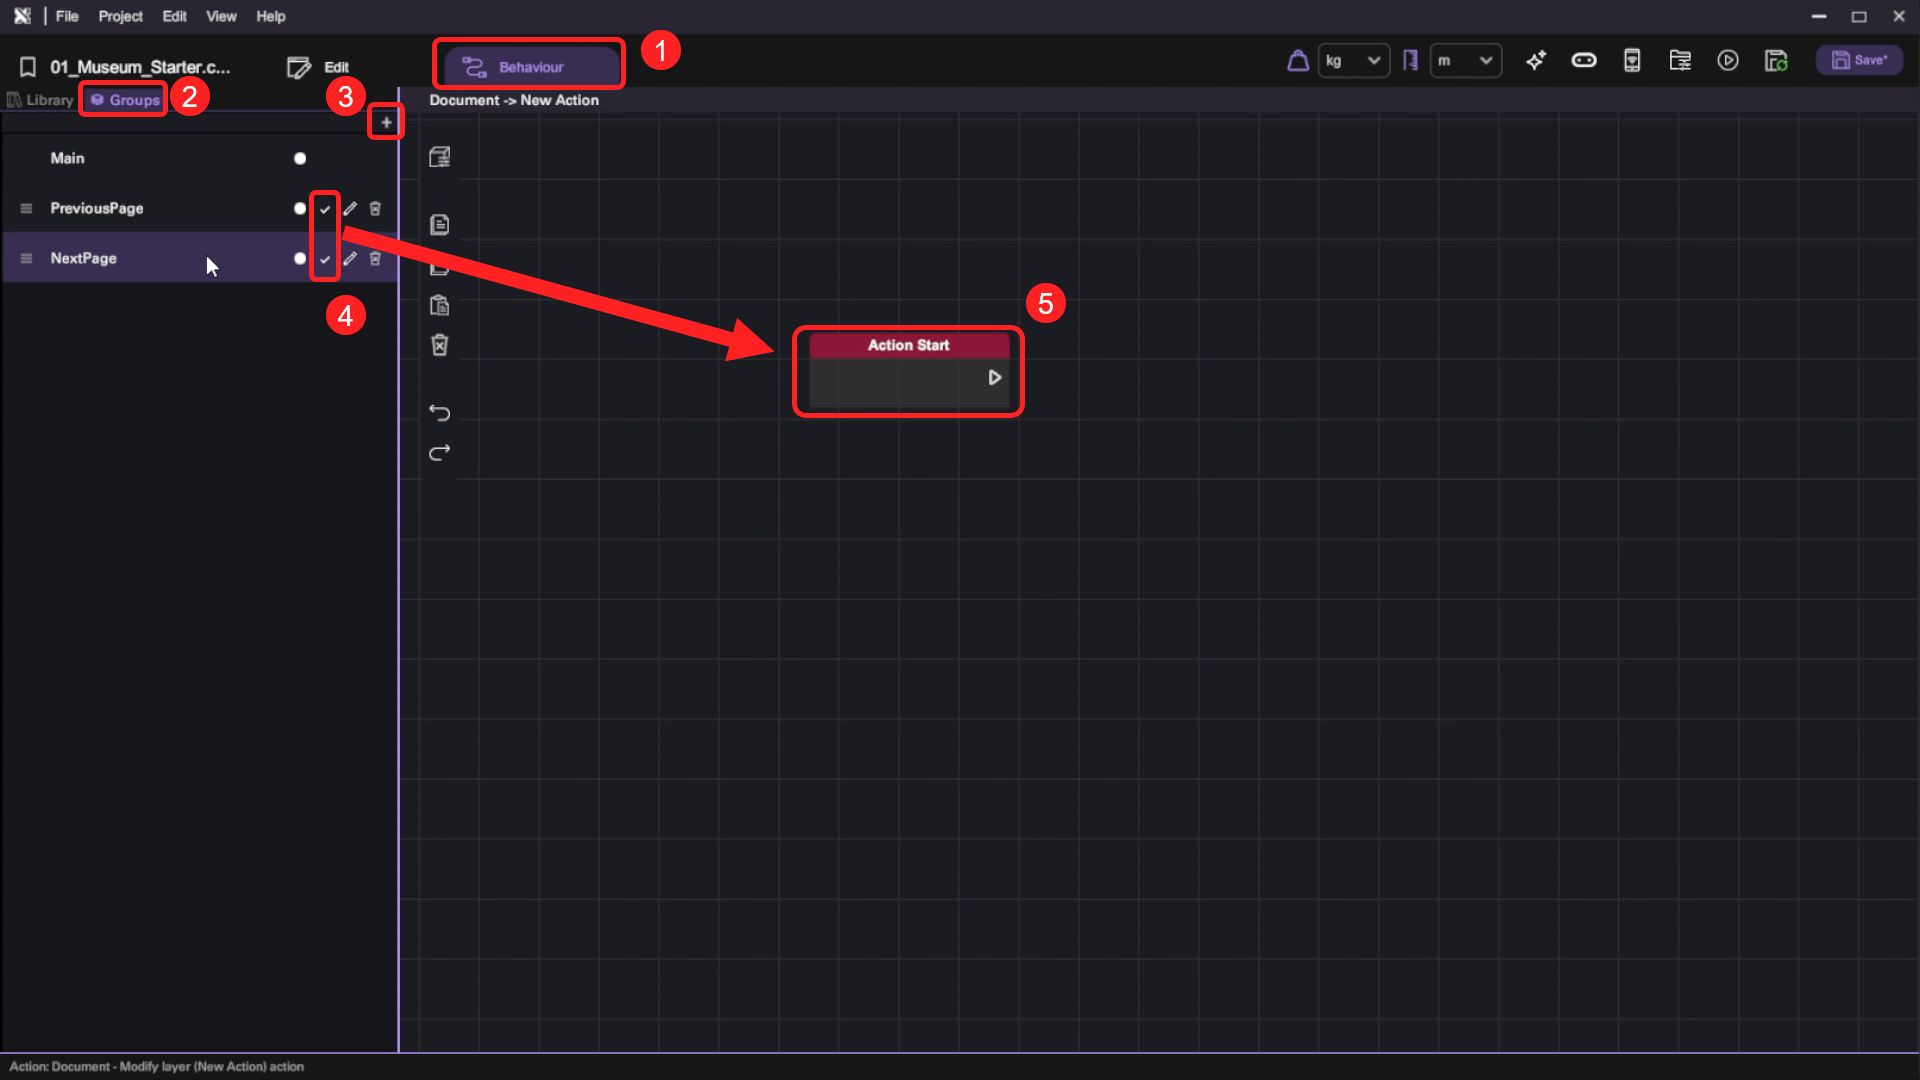Add a new group with plus button
Image resolution: width=1920 pixels, height=1080 pixels.
pyautogui.click(x=386, y=122)
